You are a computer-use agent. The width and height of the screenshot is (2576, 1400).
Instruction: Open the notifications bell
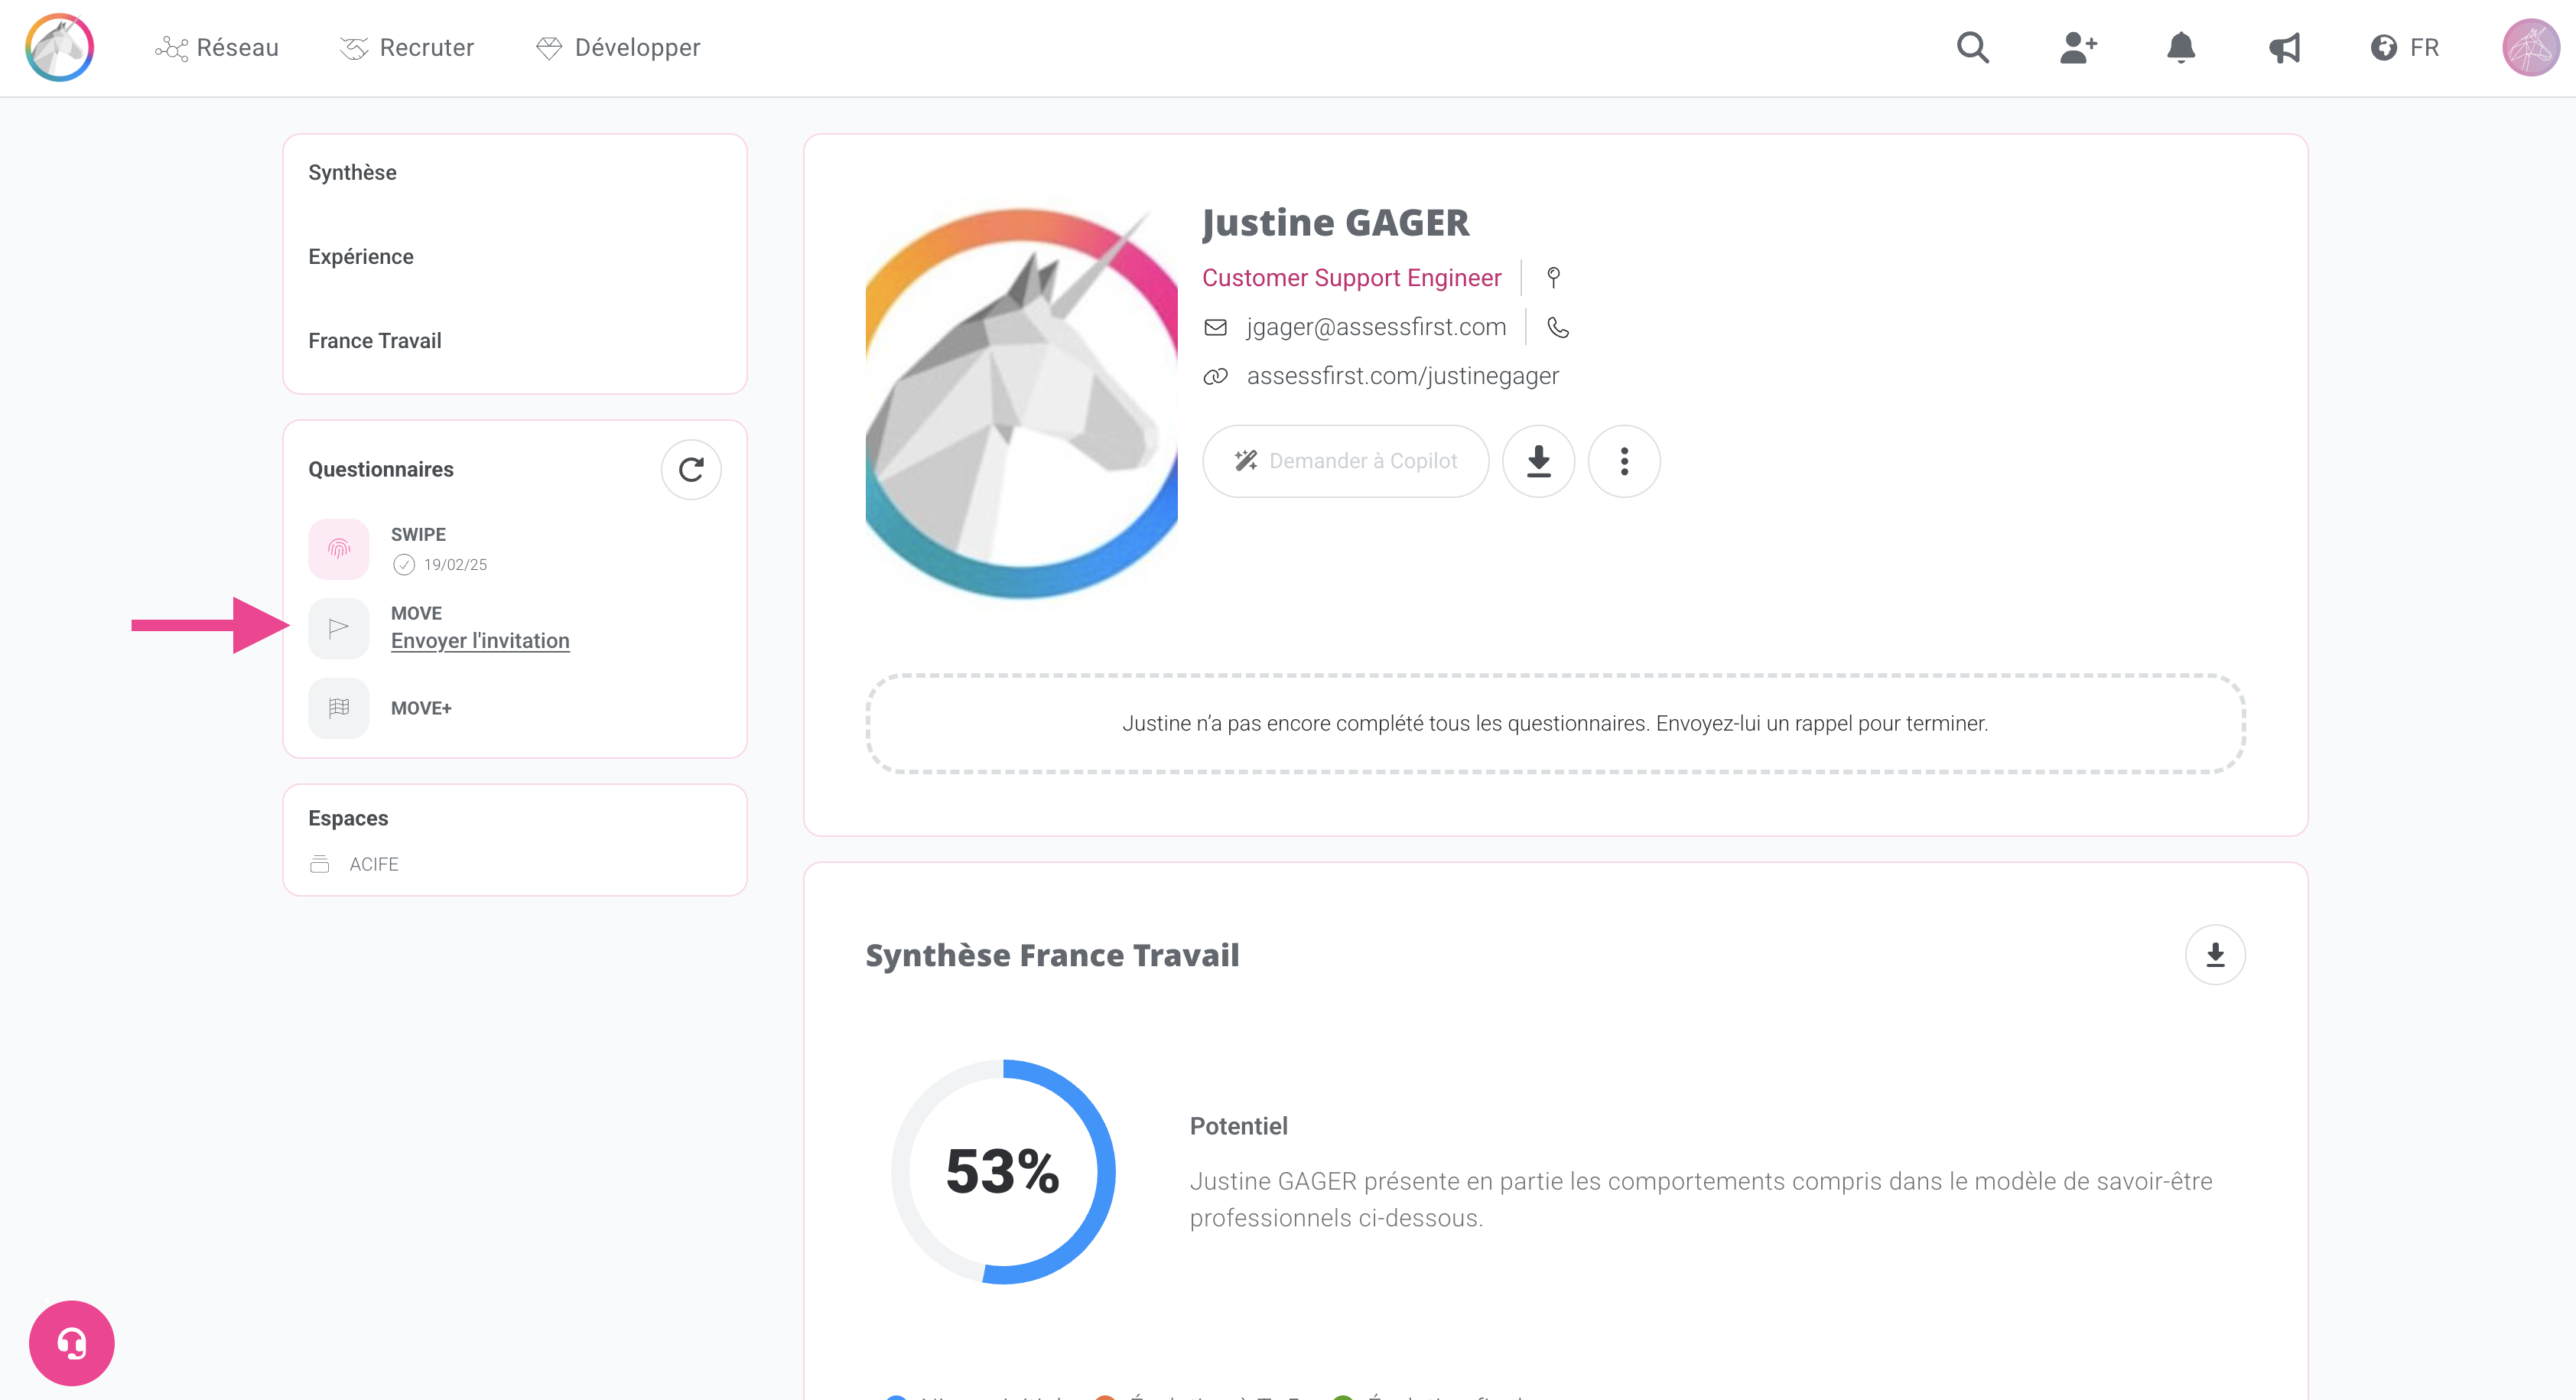pos(2181,47)
